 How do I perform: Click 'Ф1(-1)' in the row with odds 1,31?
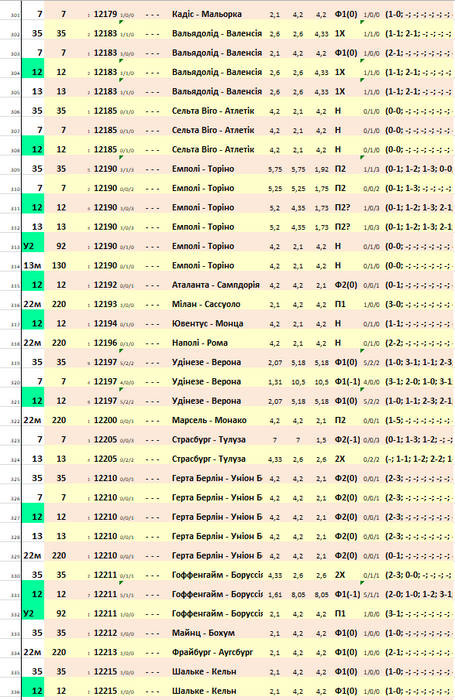[x=347, y=382]
